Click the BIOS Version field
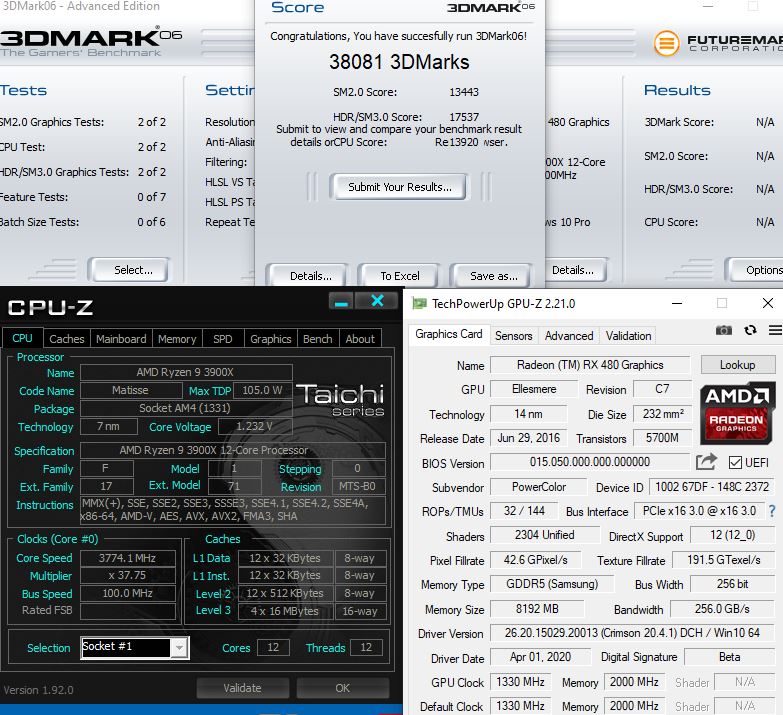783x715 pixels. coord(590,461)
